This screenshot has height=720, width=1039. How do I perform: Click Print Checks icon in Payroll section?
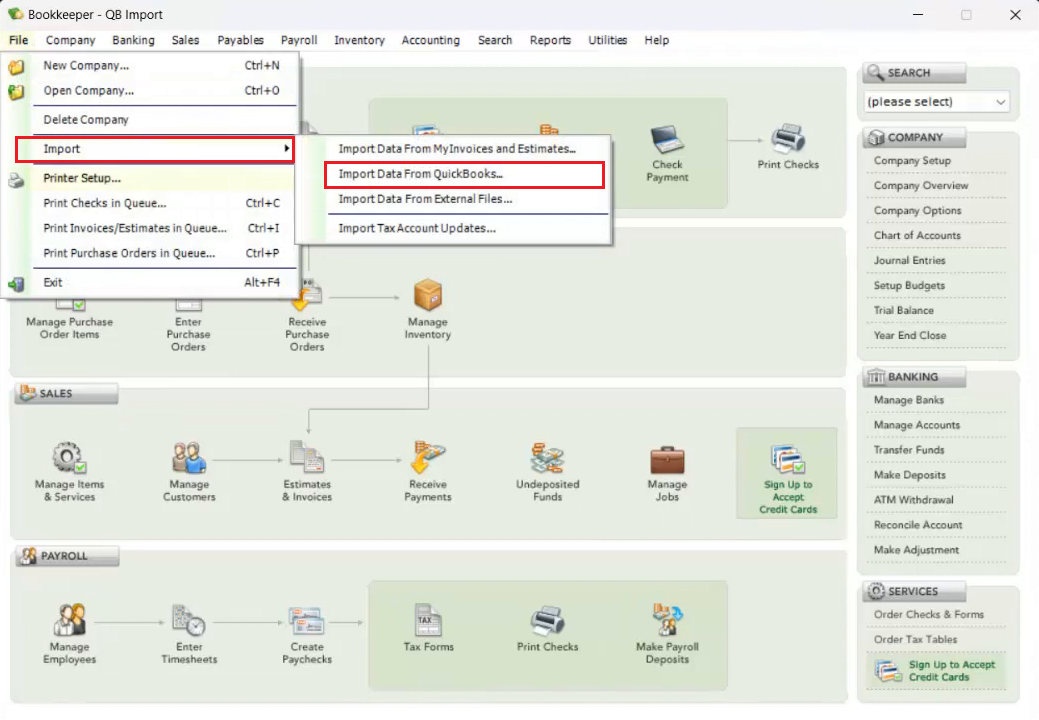[x=547, y=621]
